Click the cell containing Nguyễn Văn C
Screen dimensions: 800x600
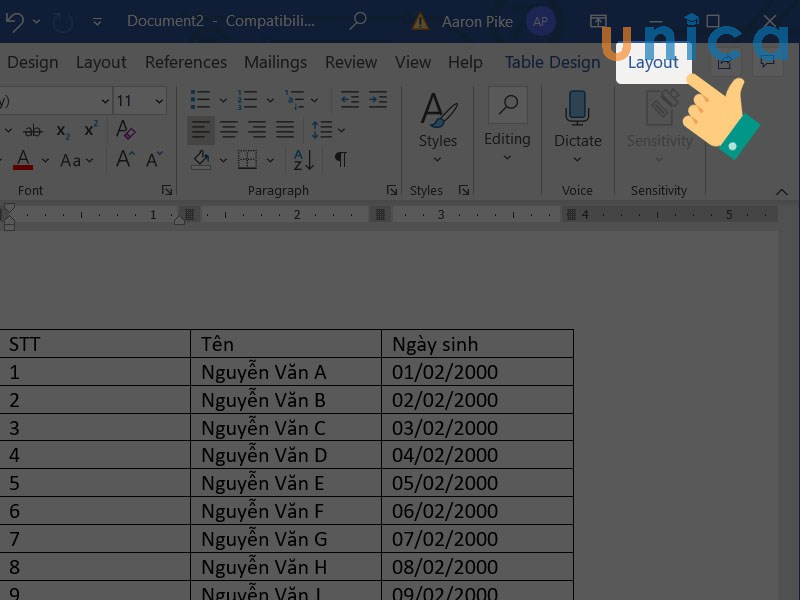tap(285, 428)
